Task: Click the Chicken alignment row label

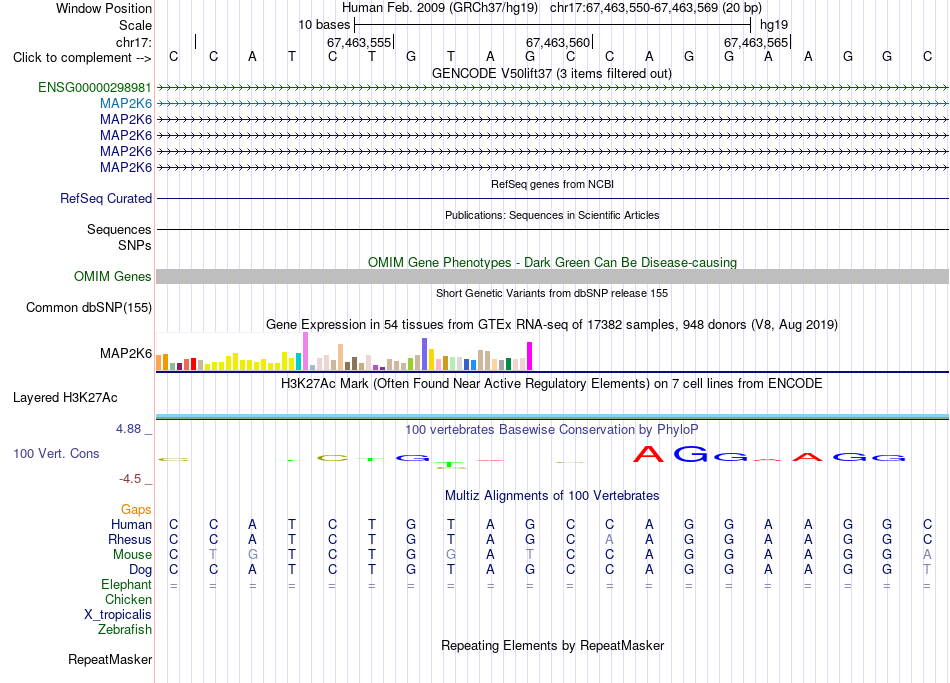Action: pos(128,599)
